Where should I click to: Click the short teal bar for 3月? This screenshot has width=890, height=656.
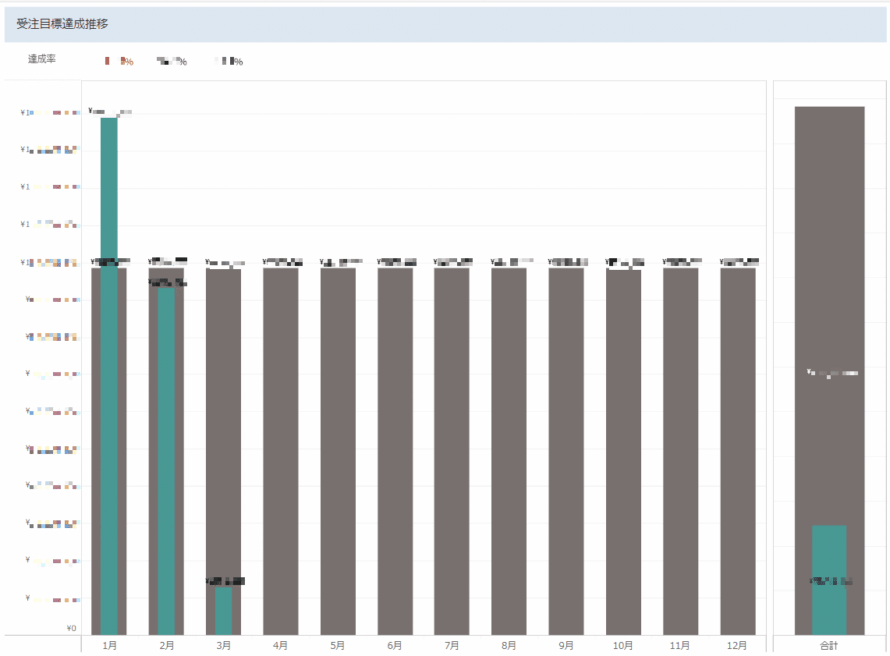[x=223, y=609]
